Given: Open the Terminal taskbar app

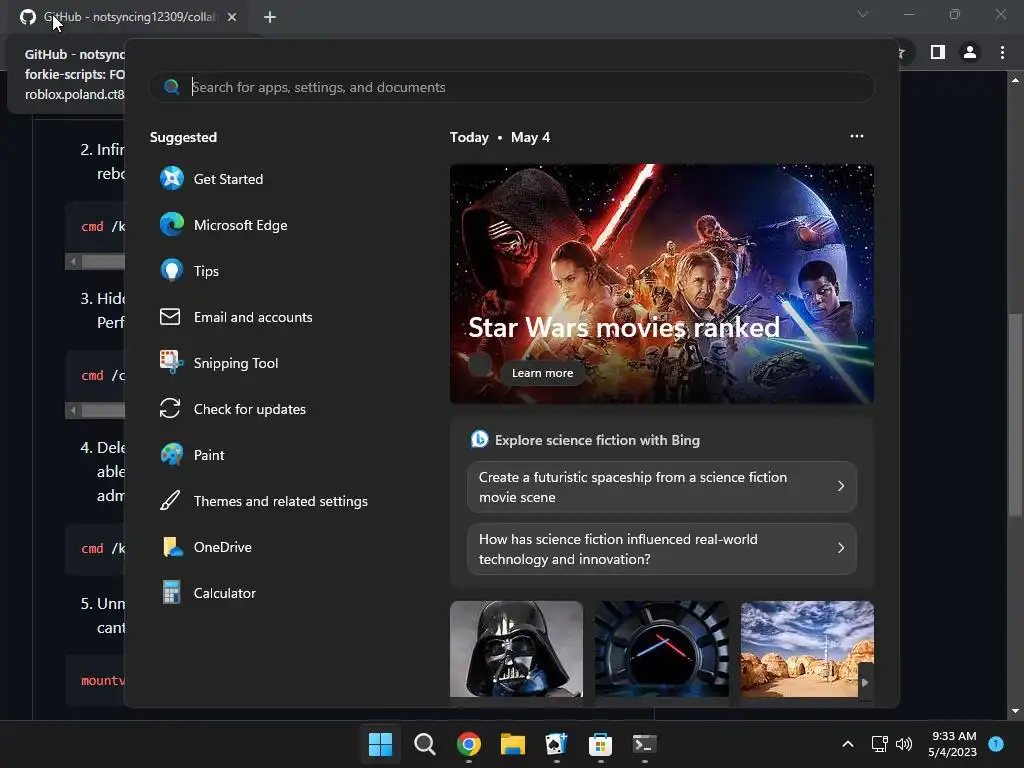Looking at the screenshot, I should click(645, 744).
